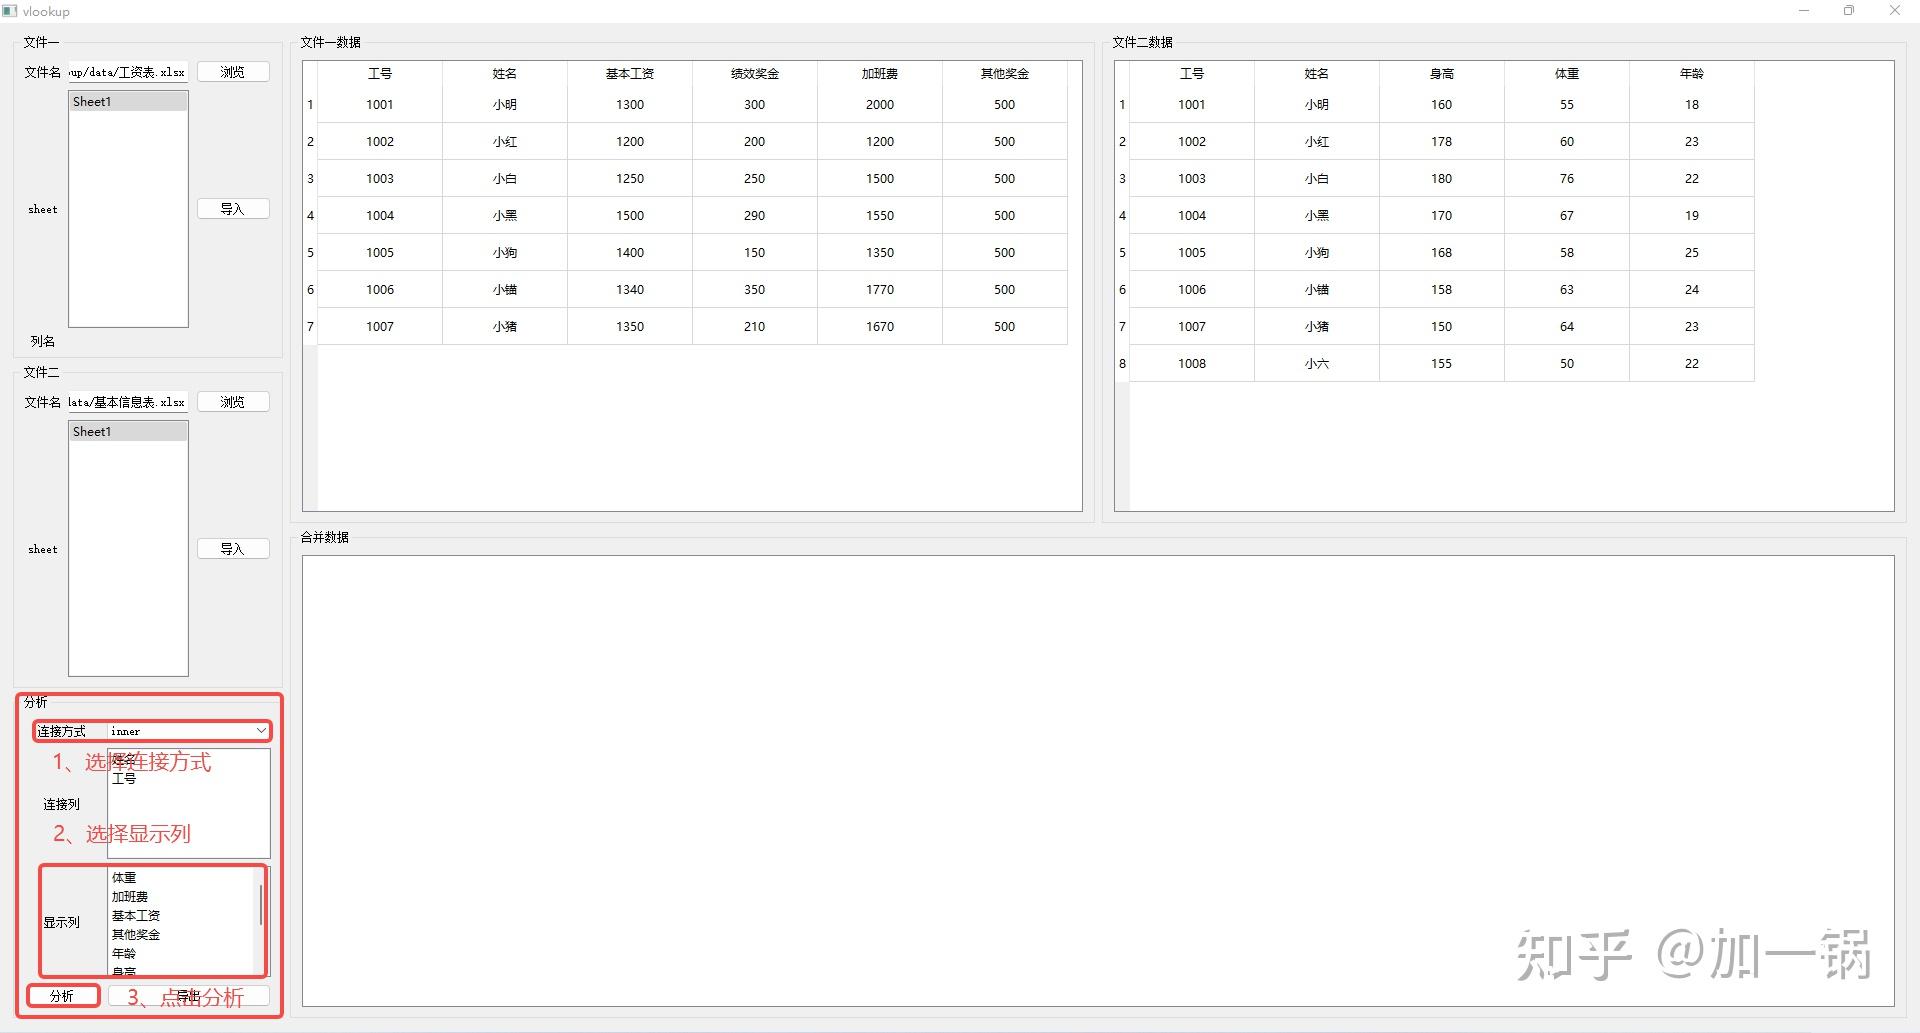
Task: Select 年龄 in the 显示列 list
Action: click(x=124, y=953)
